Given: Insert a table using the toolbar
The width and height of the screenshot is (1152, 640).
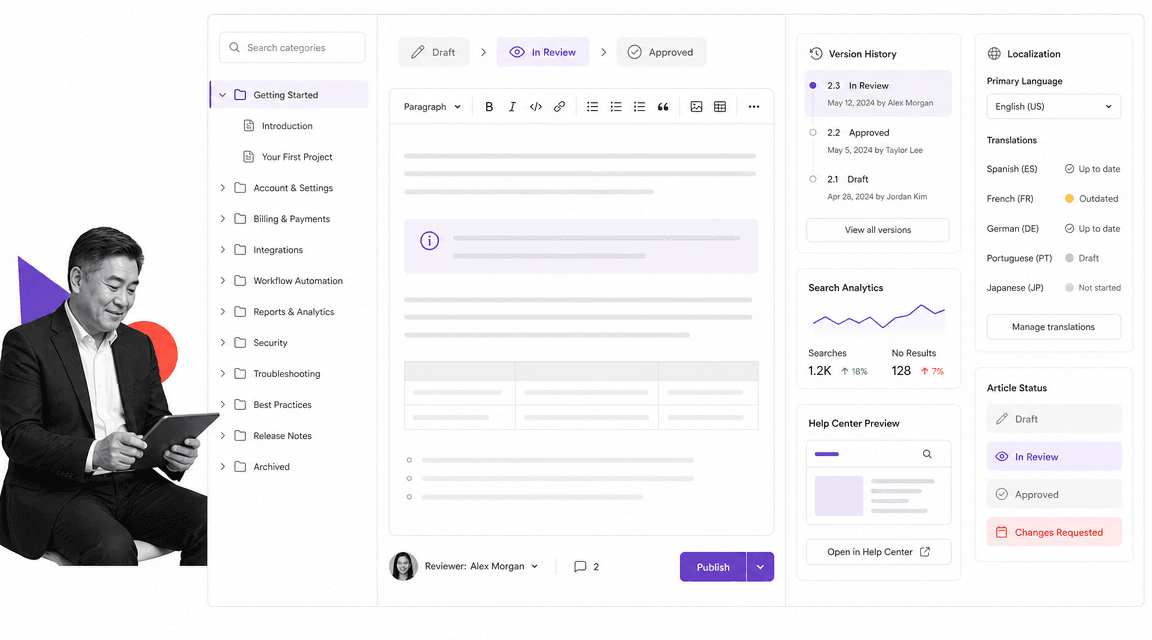Looking at the screenshot, I should 720,107.
